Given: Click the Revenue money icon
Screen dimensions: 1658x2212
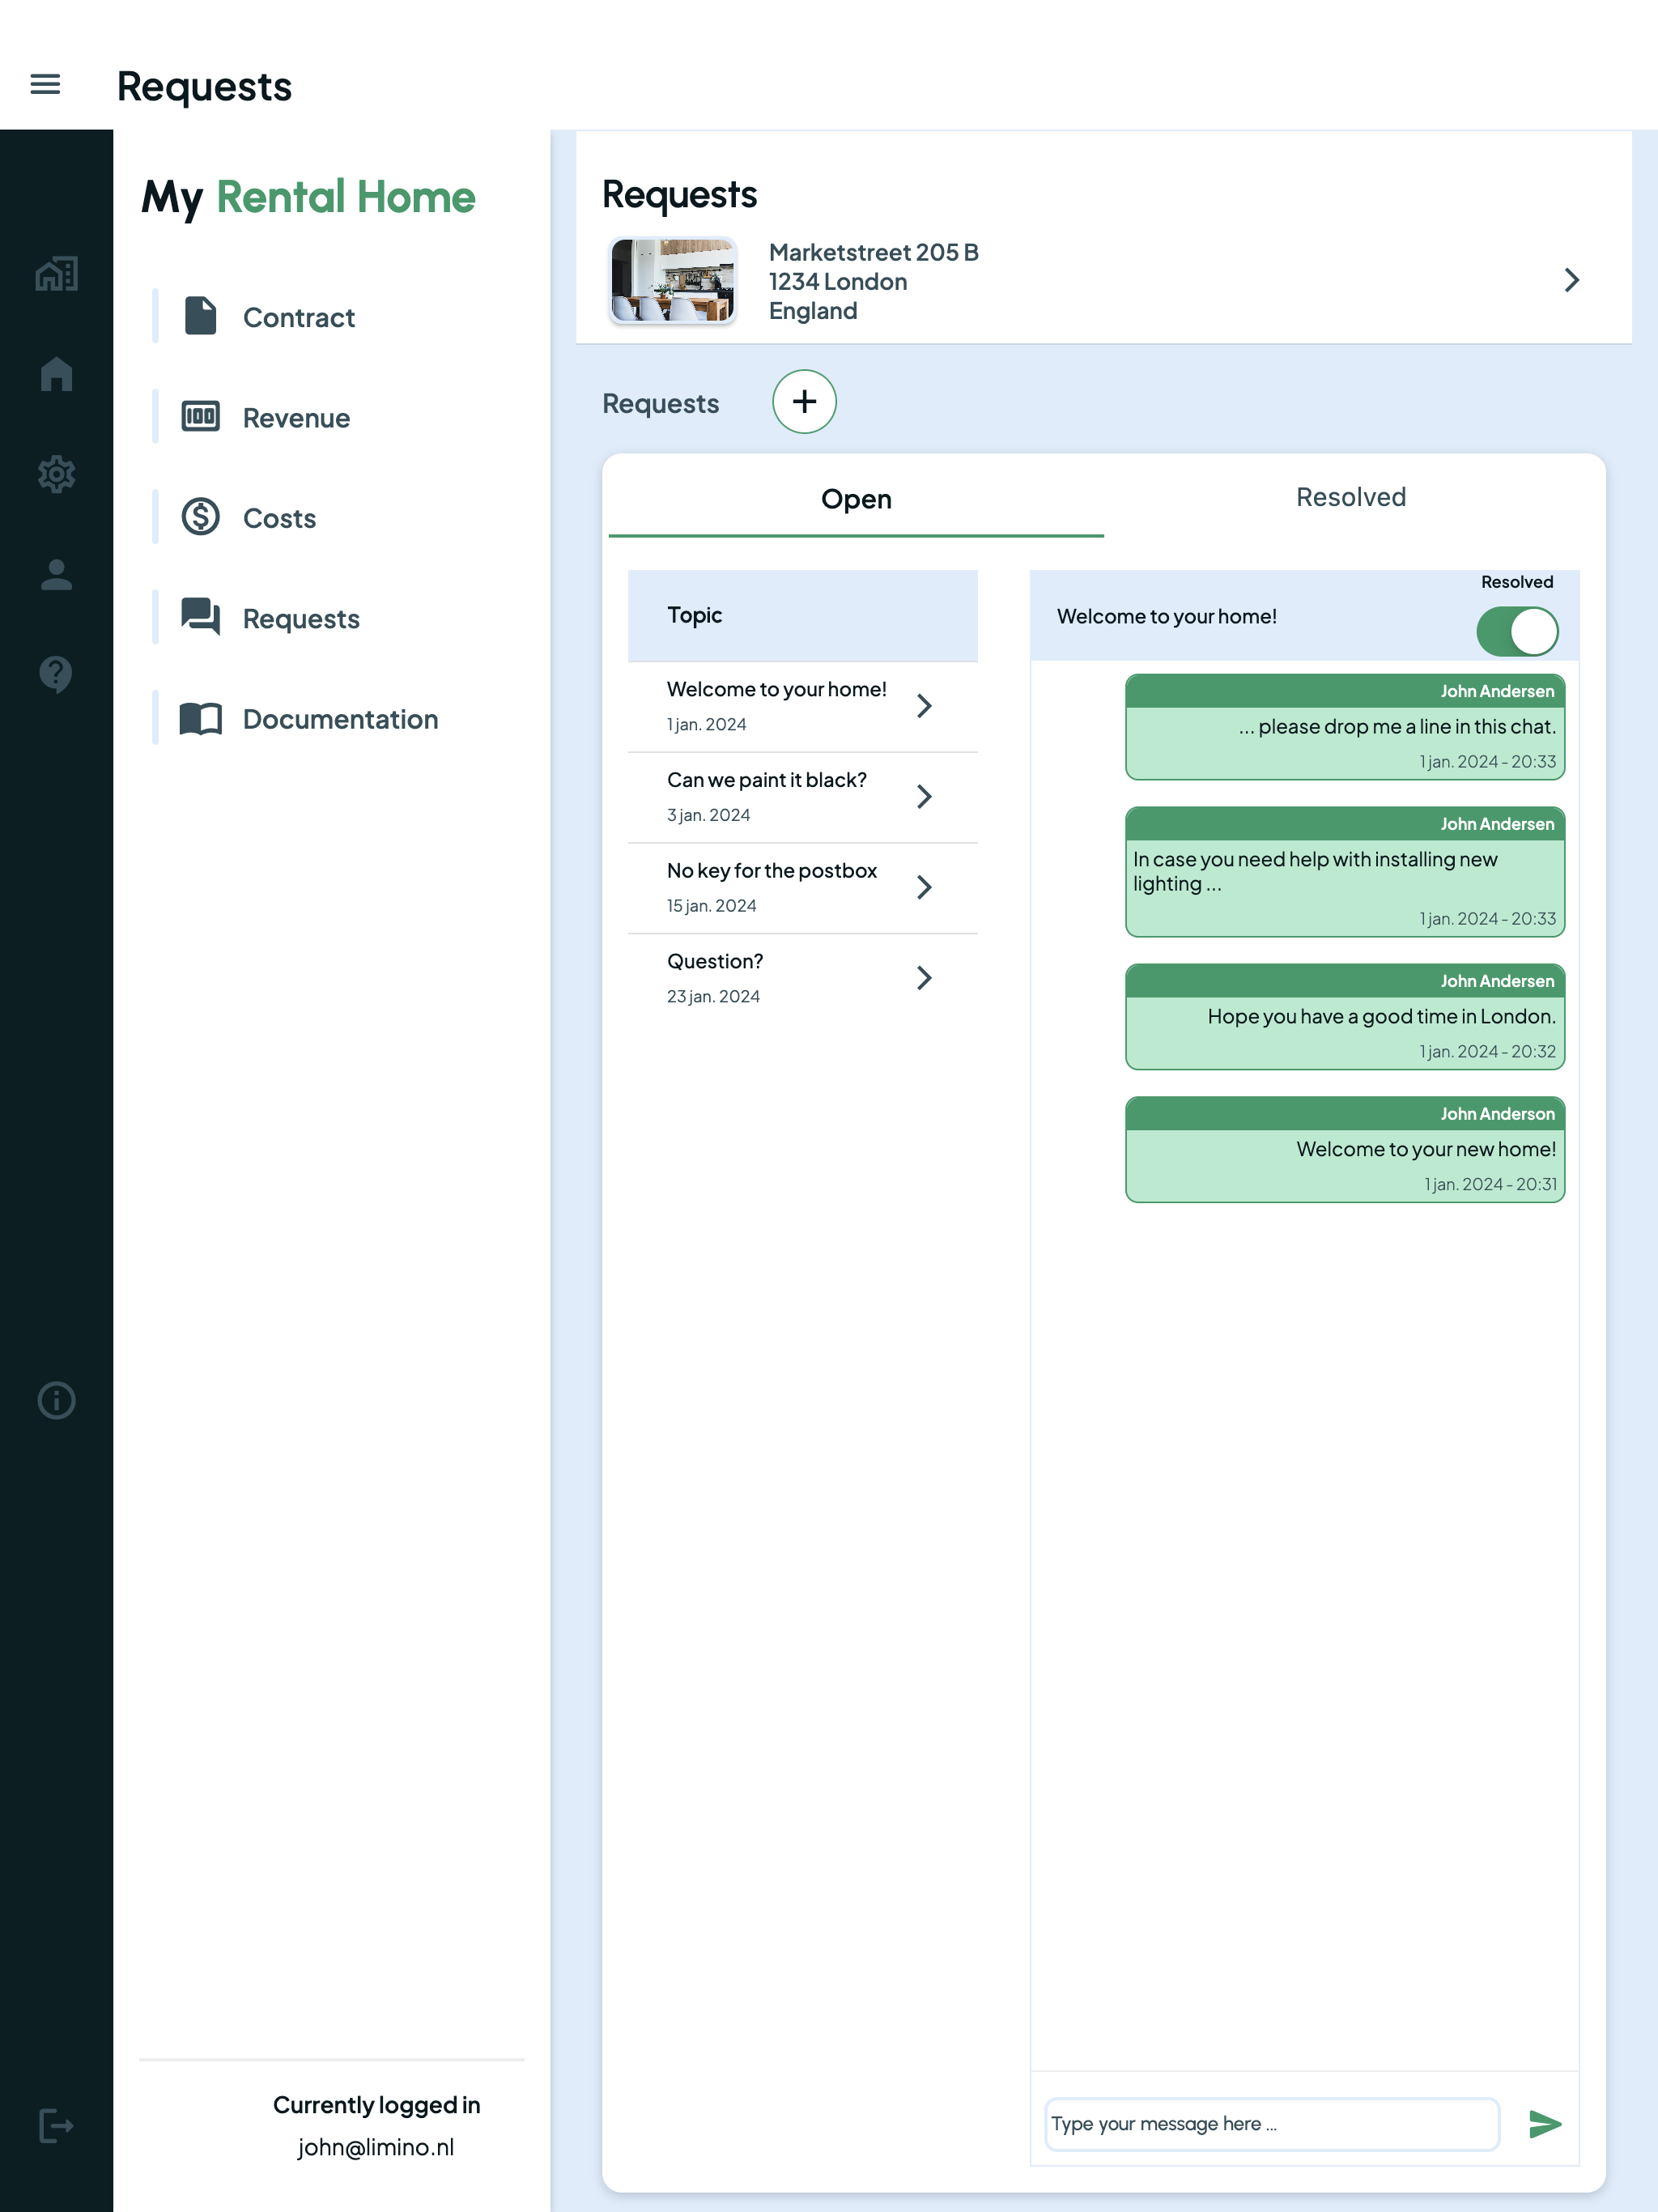Looking at the screenshot, I should tap(200, 416).
